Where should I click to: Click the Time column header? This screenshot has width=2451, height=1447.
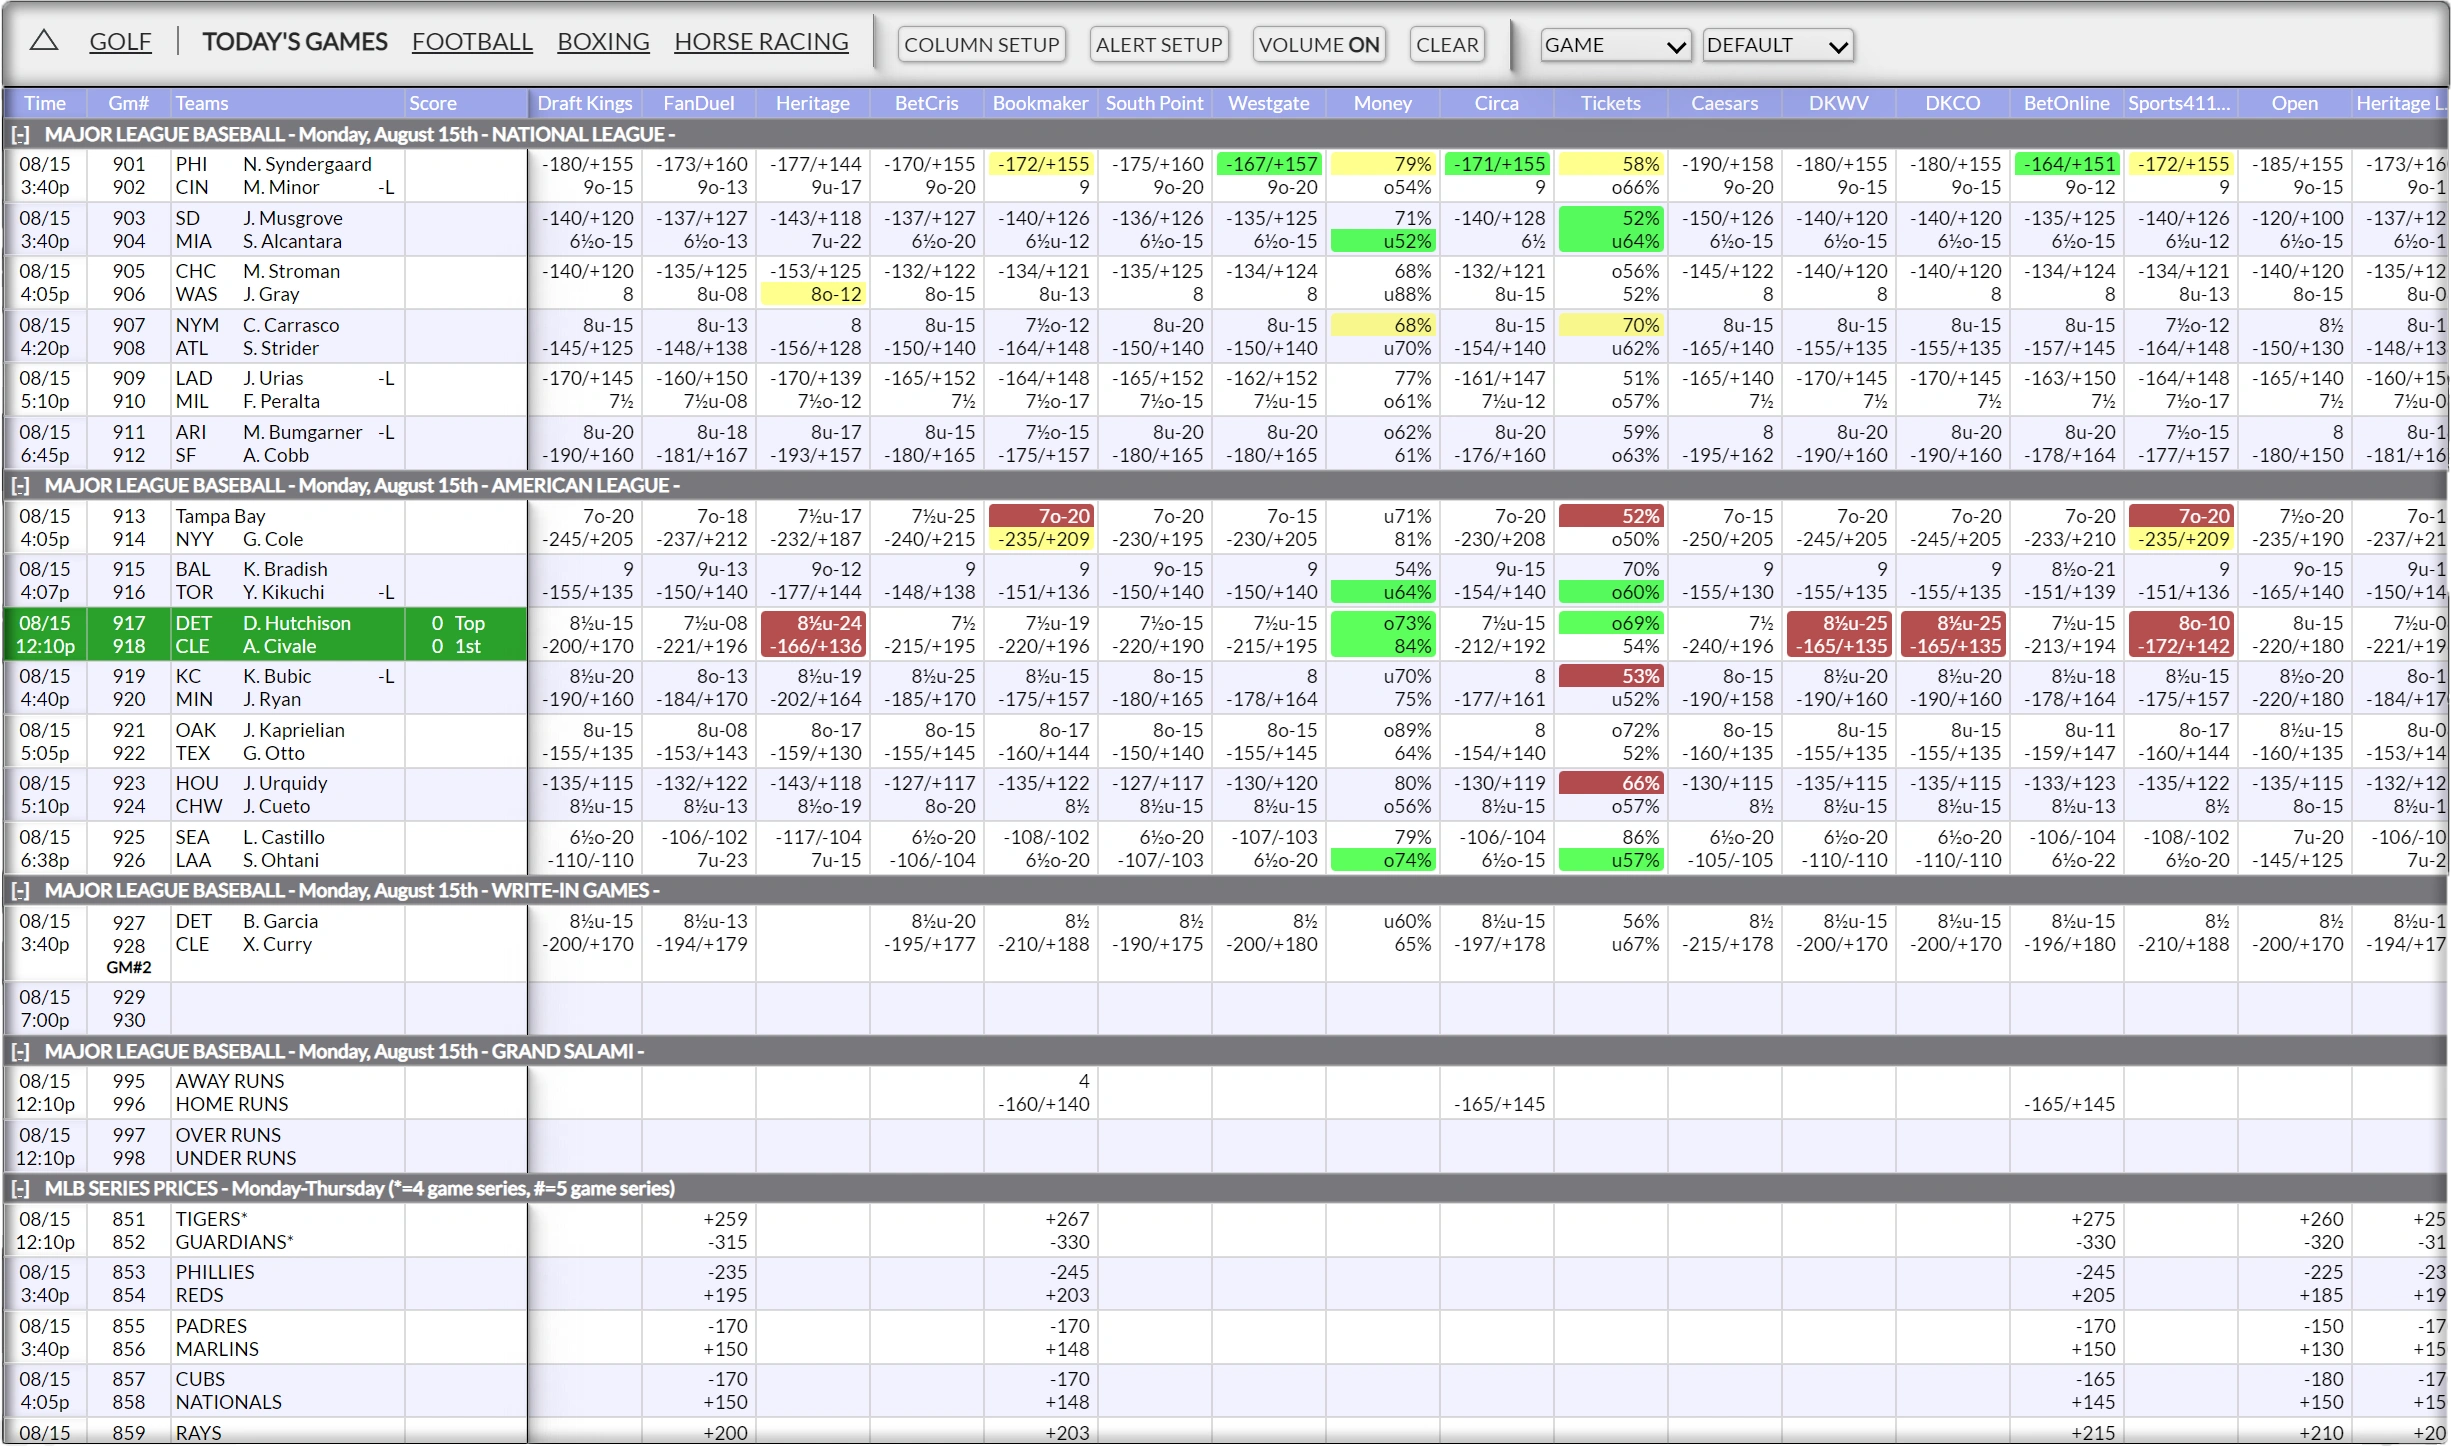[x=45, y=103]
